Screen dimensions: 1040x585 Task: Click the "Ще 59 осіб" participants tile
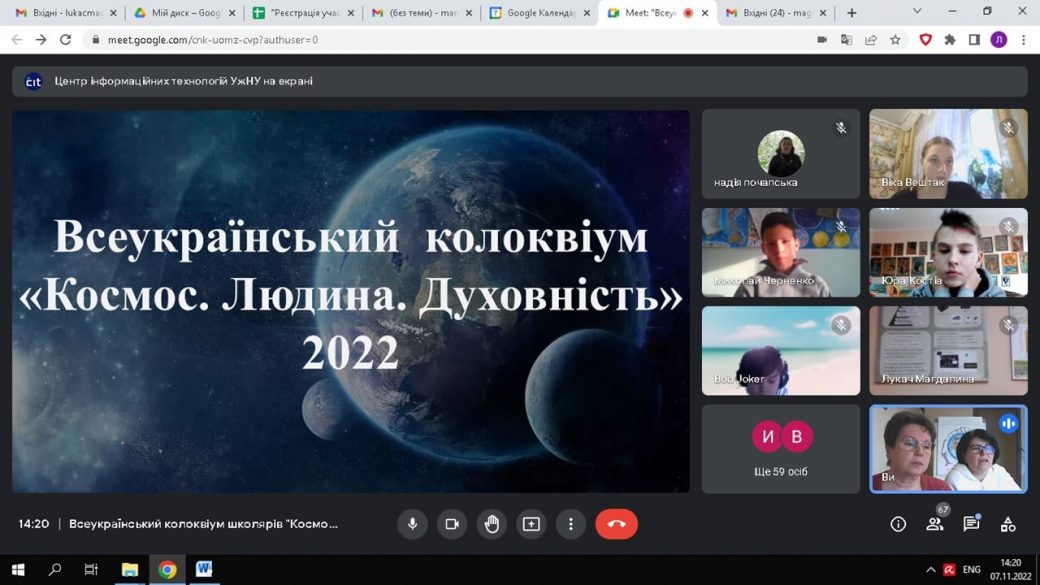(x=781, y=448)
